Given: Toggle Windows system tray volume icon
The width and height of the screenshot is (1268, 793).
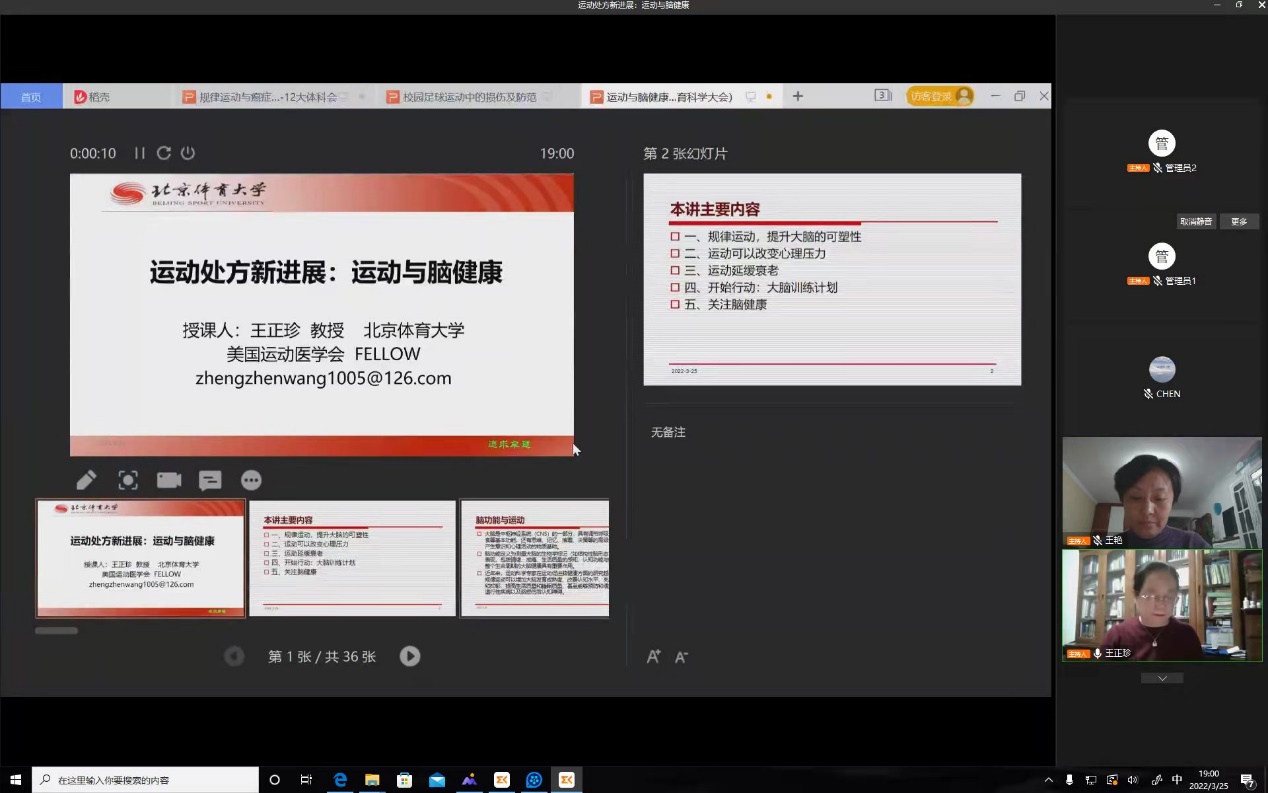Looking at the screenshot, I should click(x=1133, y=780).
